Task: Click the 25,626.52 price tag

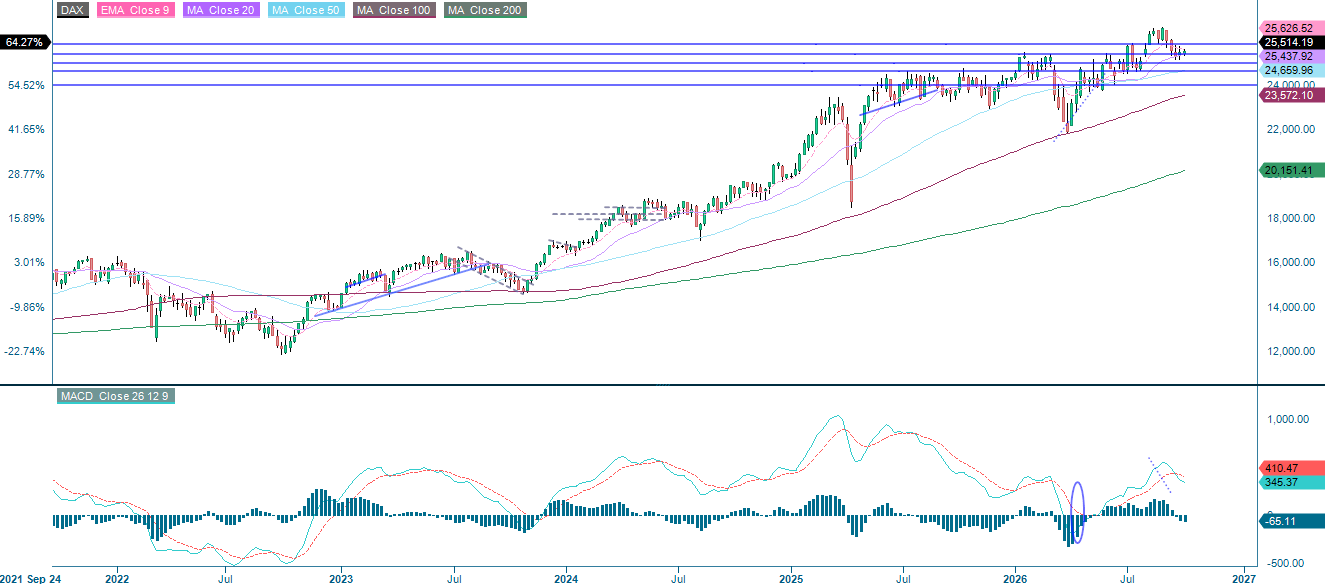Action: 1291,28
